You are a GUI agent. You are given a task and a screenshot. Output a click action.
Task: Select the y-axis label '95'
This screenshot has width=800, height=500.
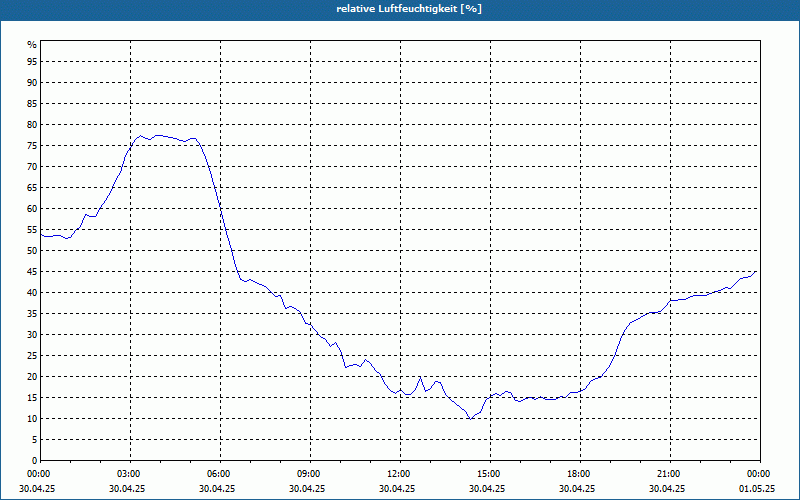pos(32,62)
